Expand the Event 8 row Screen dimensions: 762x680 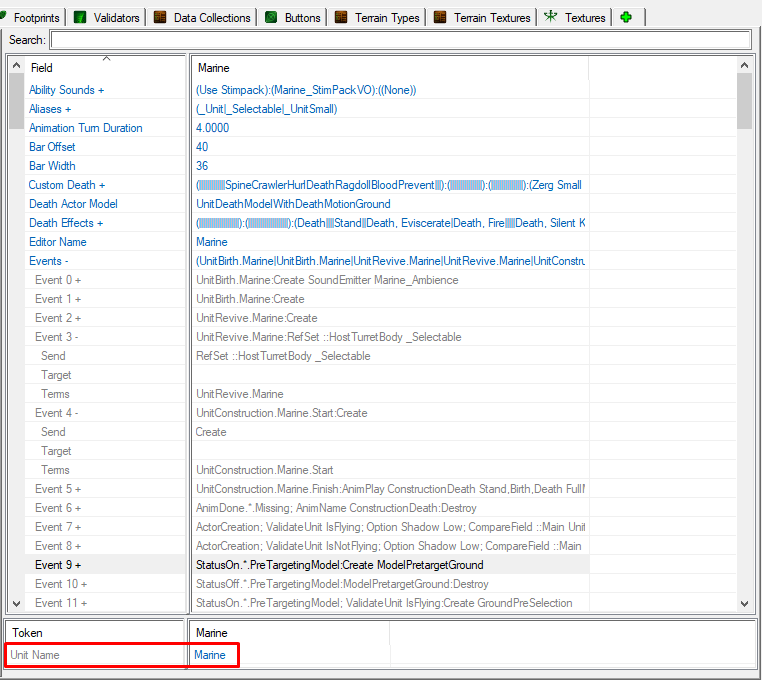point(78,546)
